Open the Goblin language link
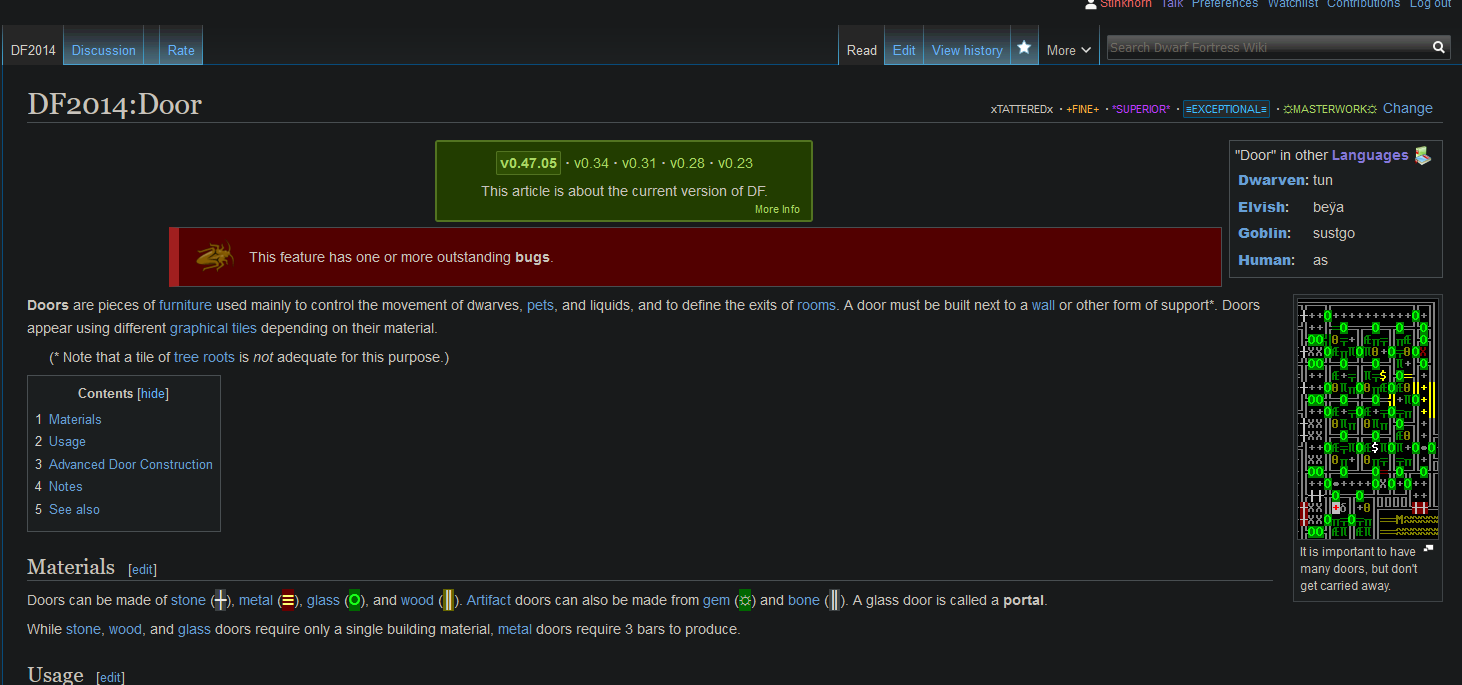Image resolution: width=1462 pixels, height=685 pixels. [x=1263, y=233]
